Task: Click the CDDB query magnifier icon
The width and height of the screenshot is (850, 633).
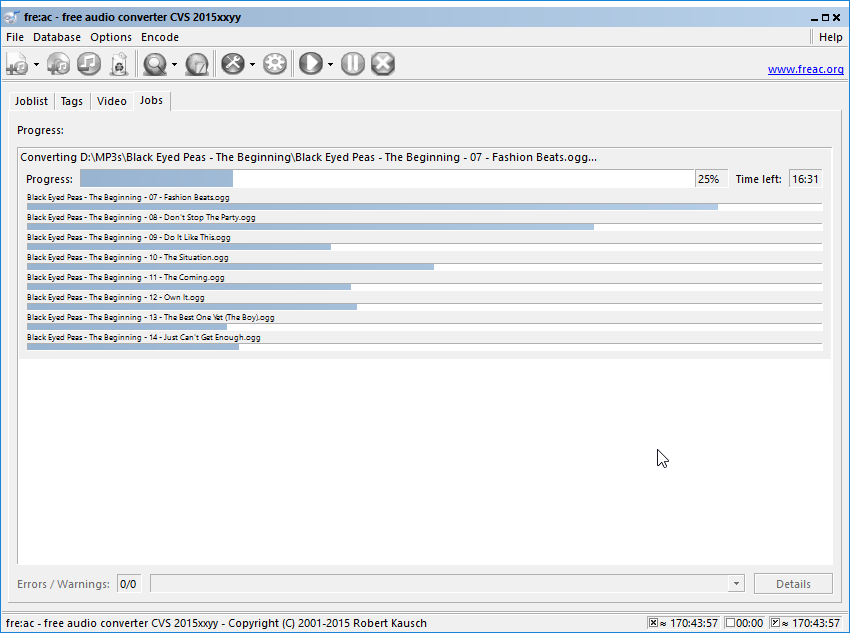Action: (x=155, y=64)
